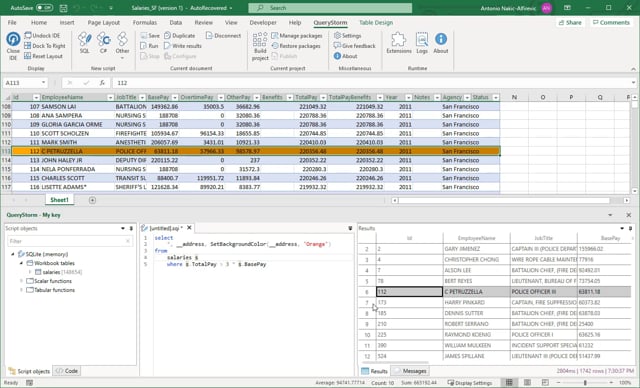Viewport: 640px width, 388px height.
Task: Click the Build project icon
Action: pyautogui.click(x=260, y=46)
